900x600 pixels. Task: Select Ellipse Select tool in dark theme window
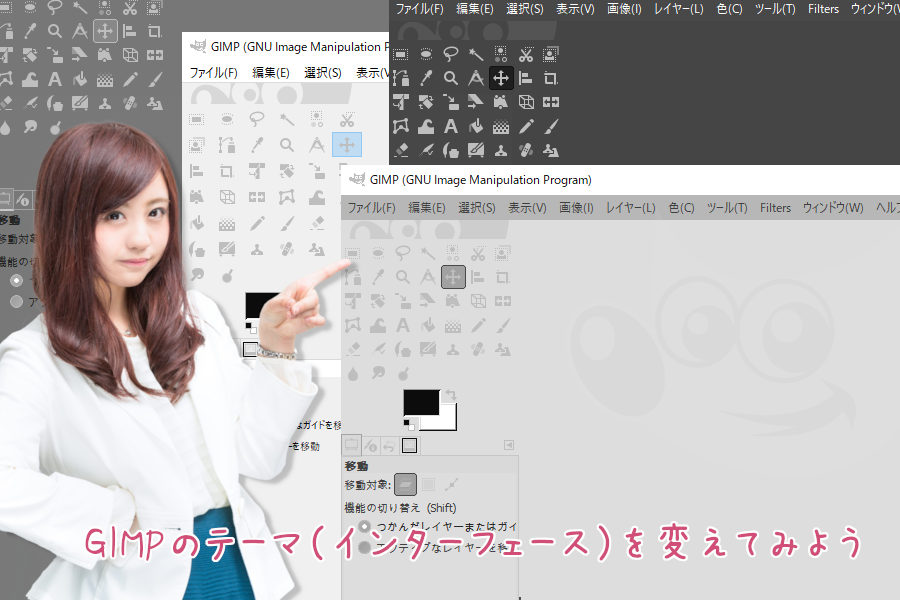click(x=426, y=55)
